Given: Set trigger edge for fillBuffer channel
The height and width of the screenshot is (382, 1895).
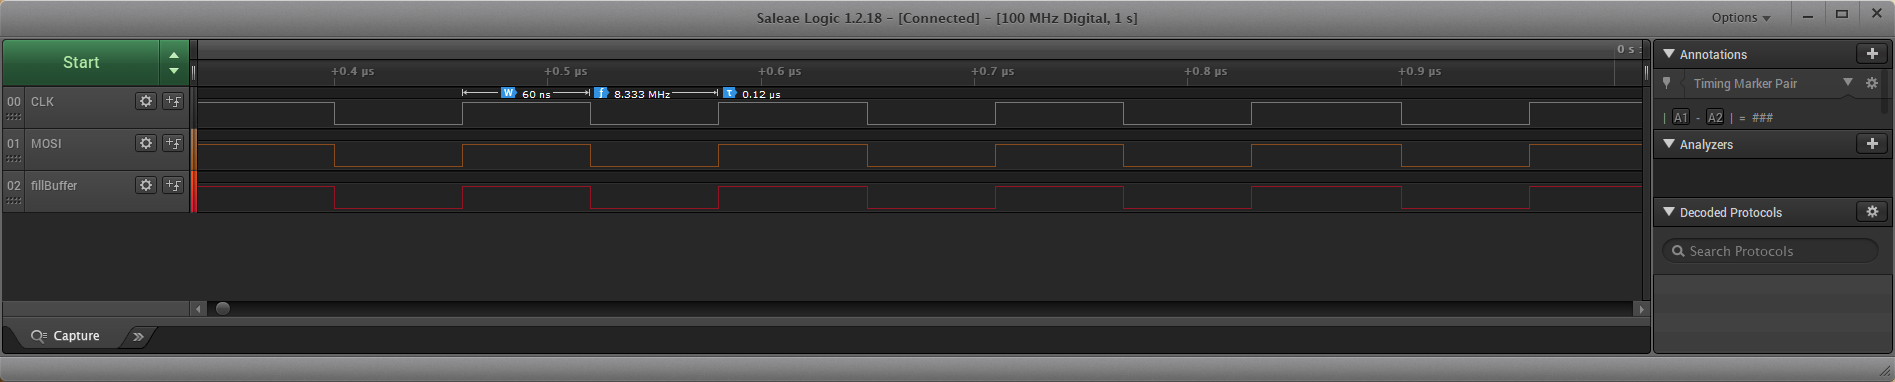Looking at the screenshot, I should (x=173, y=185).
